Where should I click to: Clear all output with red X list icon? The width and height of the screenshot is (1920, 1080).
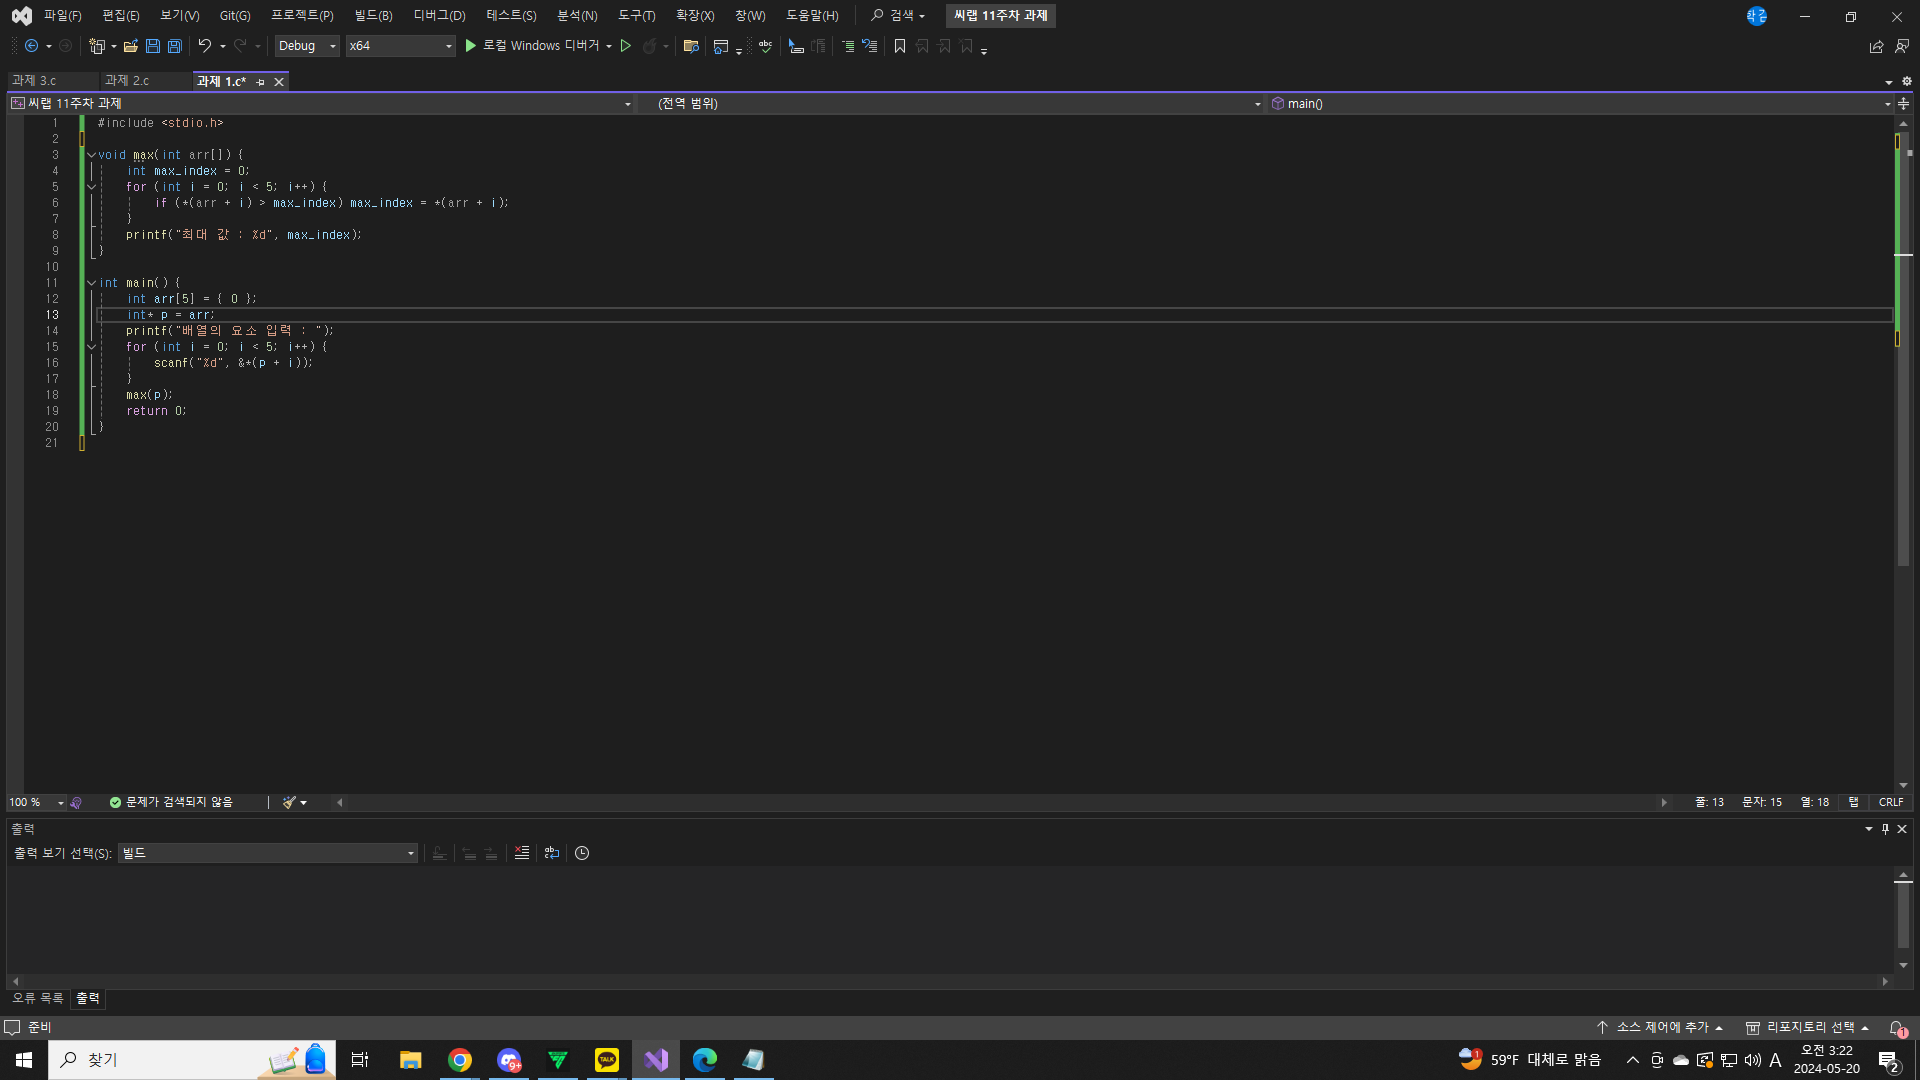pos(522,853)
